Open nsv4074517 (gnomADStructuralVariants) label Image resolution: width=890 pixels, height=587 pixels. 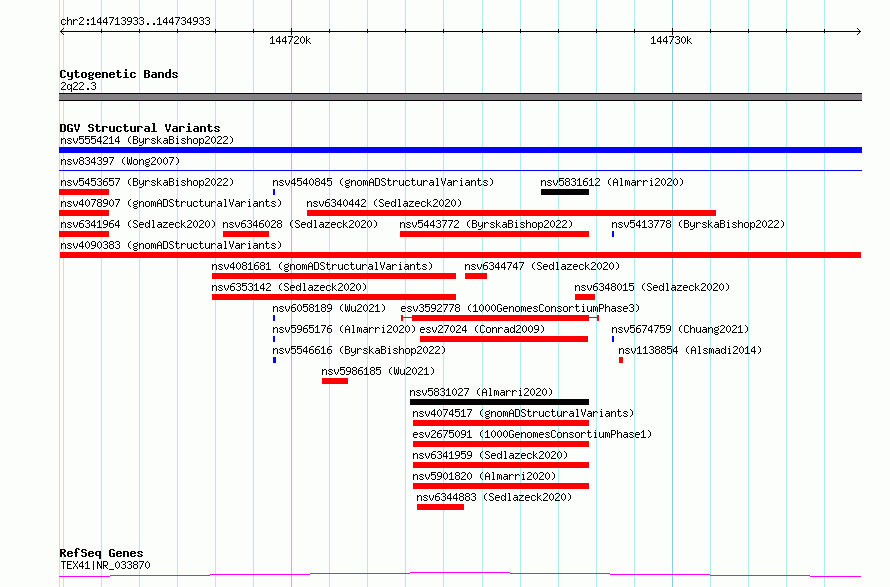pos(523,413)
